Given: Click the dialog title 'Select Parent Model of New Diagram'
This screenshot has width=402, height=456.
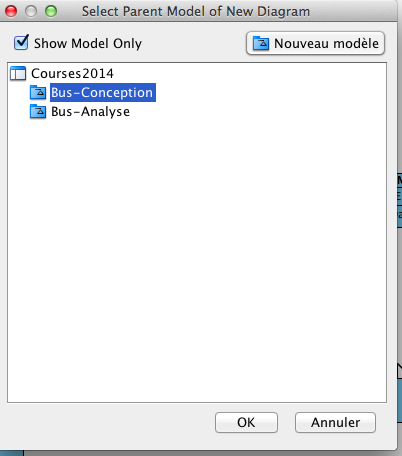Looking at the screenshot, I should click(196, 11).
